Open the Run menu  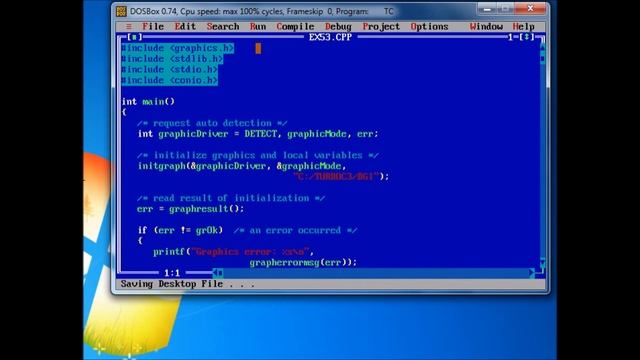click(258, 27)
